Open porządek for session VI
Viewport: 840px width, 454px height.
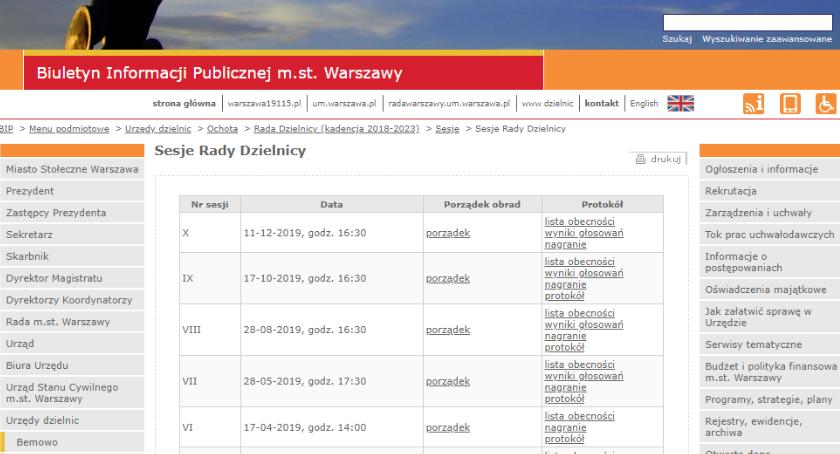pyautogui.click(x=448, y=428)
